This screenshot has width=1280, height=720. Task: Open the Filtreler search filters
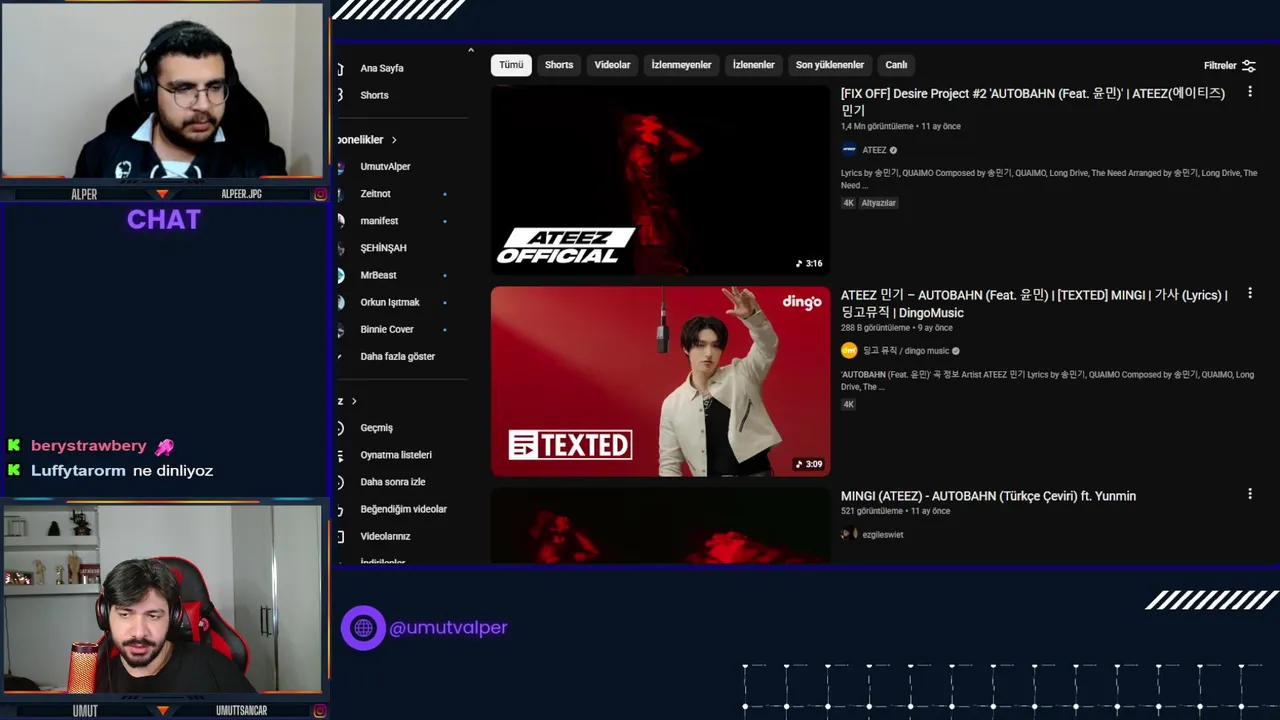[x=1229, y=66]
